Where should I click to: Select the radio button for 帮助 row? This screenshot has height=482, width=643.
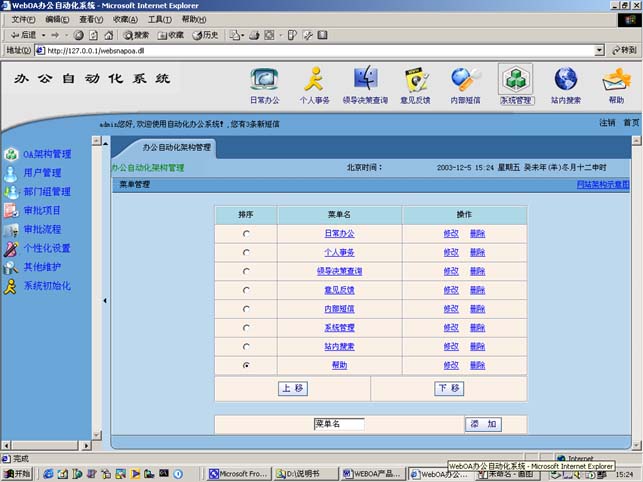[246, 366]
